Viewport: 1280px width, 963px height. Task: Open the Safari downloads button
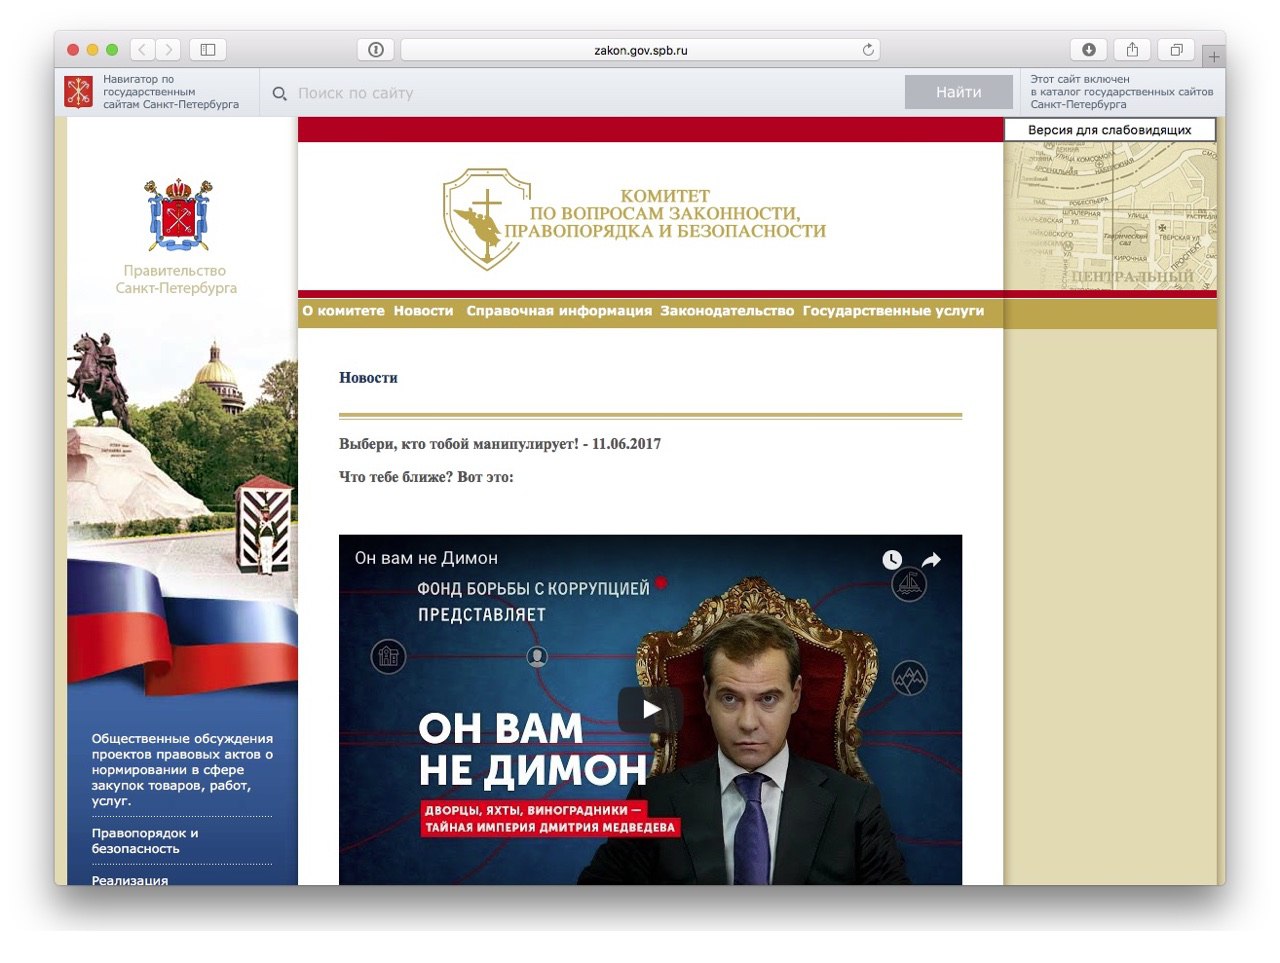tap(1089, 49)
